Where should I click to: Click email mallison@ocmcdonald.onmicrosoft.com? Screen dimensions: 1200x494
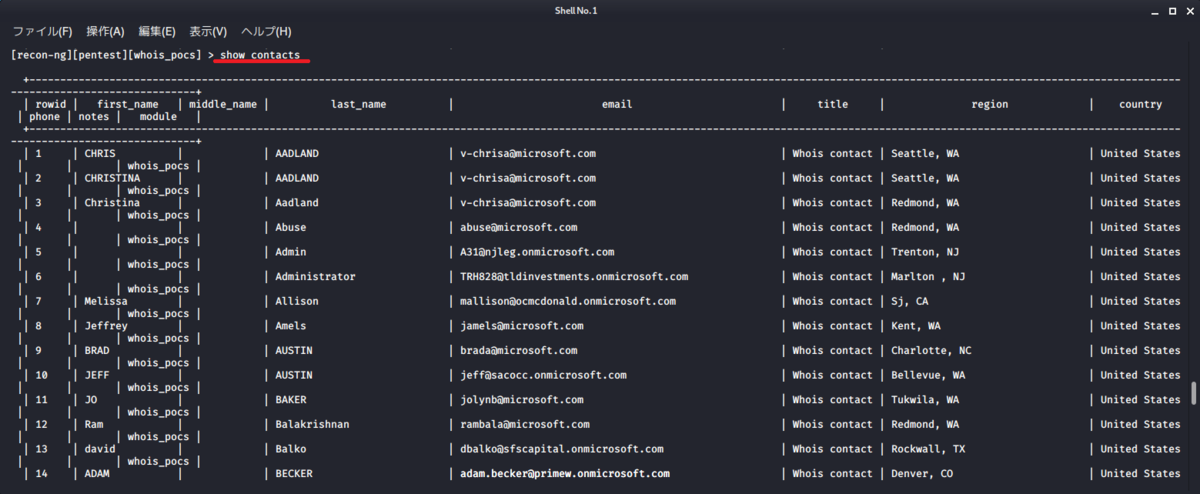[x=568, y=301]
